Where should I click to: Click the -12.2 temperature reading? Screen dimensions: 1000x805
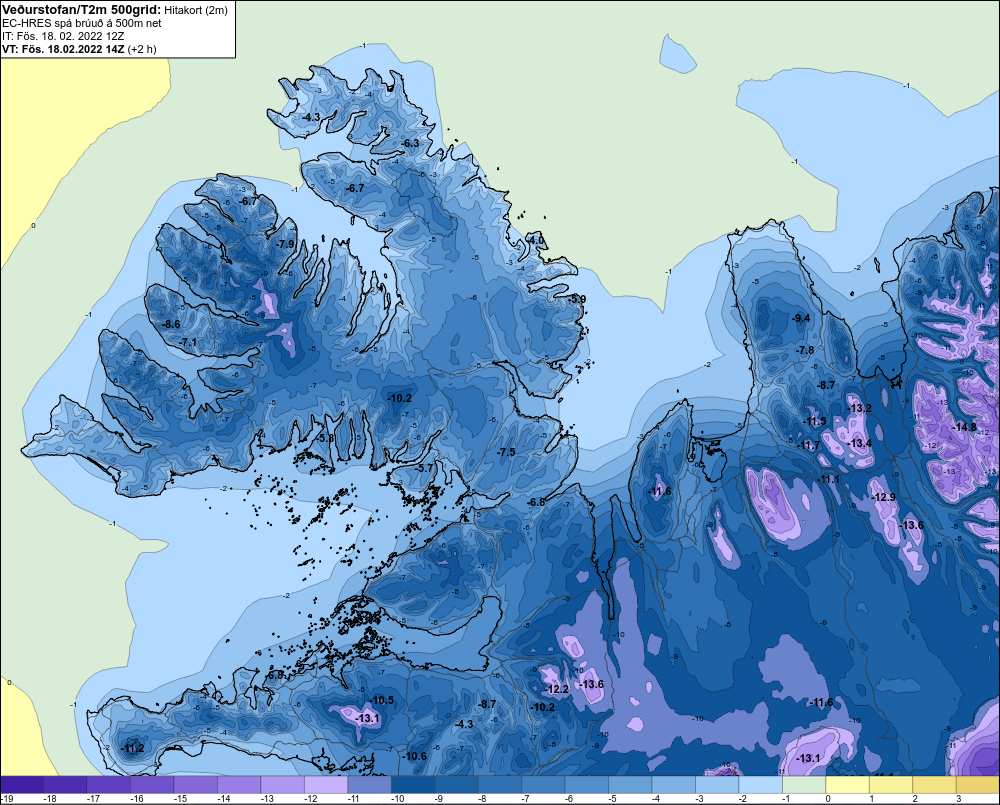coord(557,689)
